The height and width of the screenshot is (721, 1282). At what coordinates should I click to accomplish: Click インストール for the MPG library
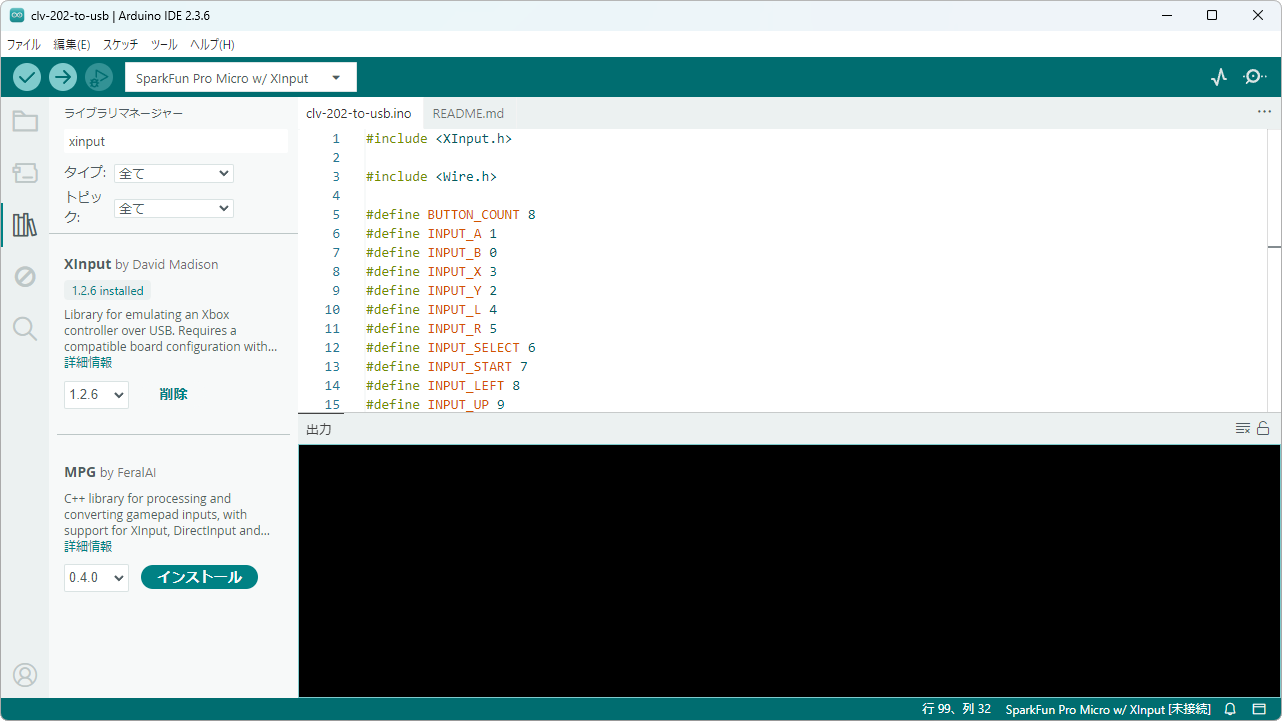tap(199, 577)
